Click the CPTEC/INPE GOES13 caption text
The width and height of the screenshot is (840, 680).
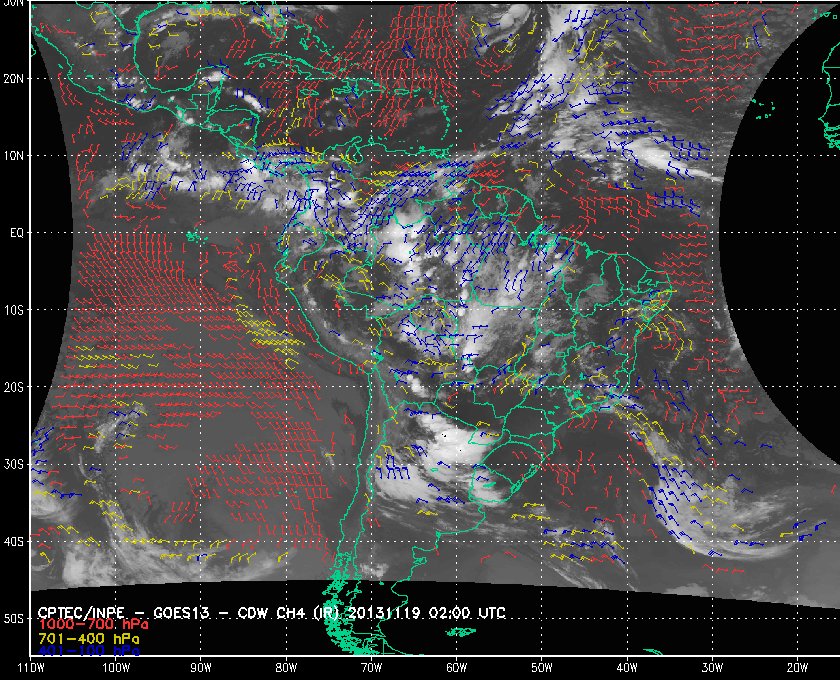[x=271, y=613]
